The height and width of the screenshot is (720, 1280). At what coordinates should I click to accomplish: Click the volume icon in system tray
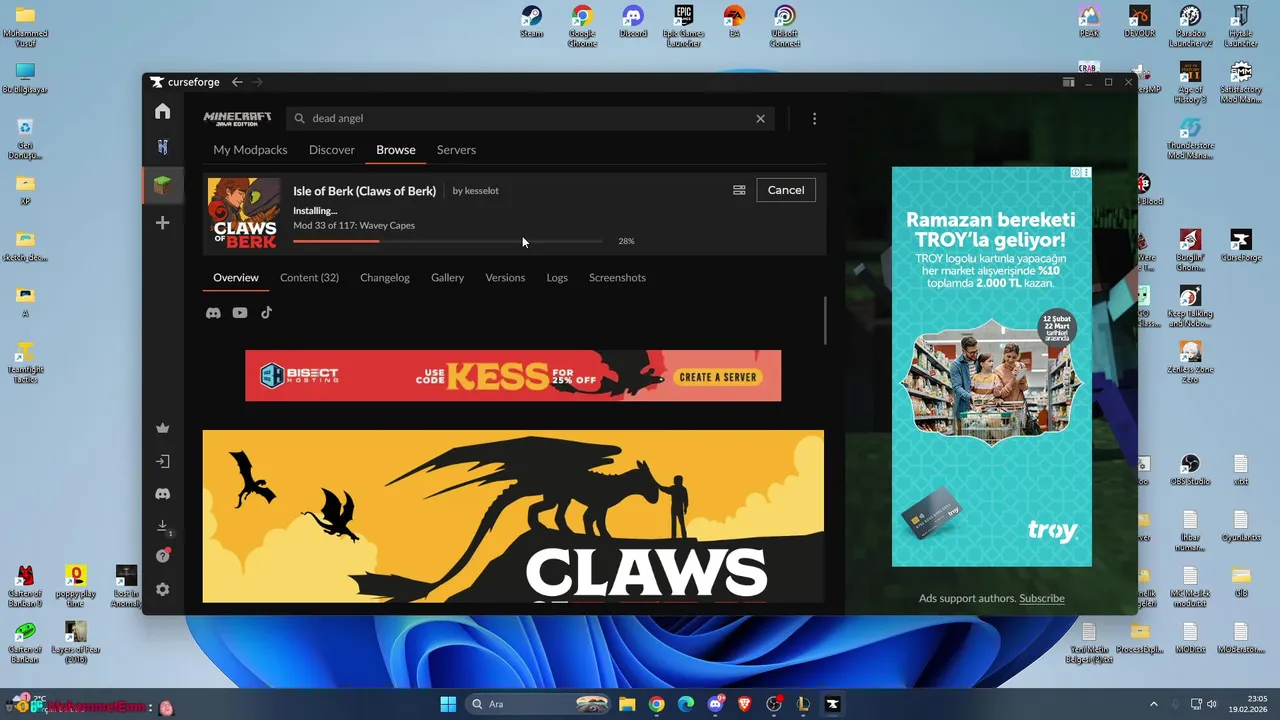(1212, 704)
